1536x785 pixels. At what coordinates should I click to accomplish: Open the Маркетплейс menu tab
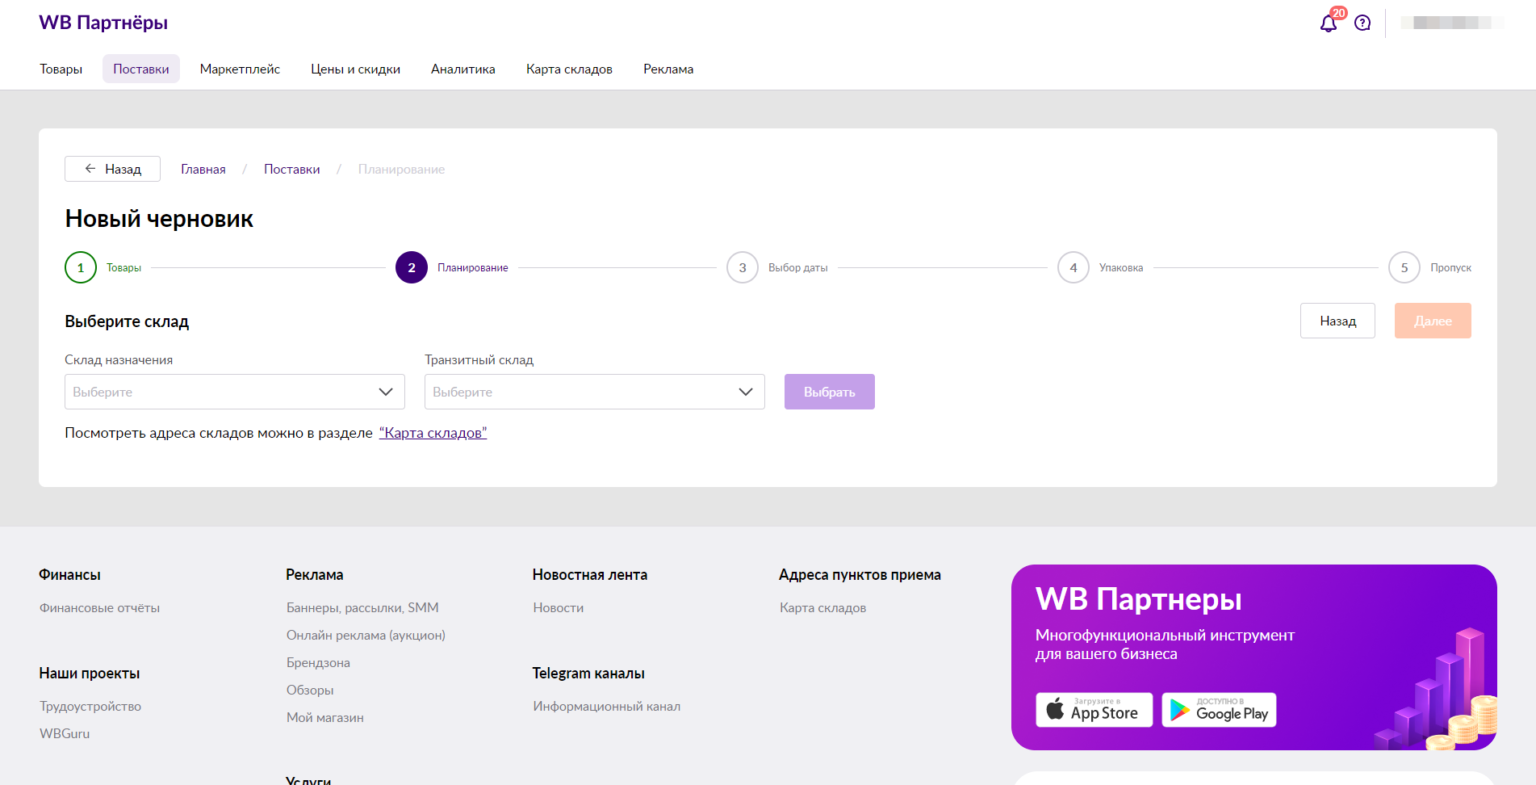(x=240, y=69)
